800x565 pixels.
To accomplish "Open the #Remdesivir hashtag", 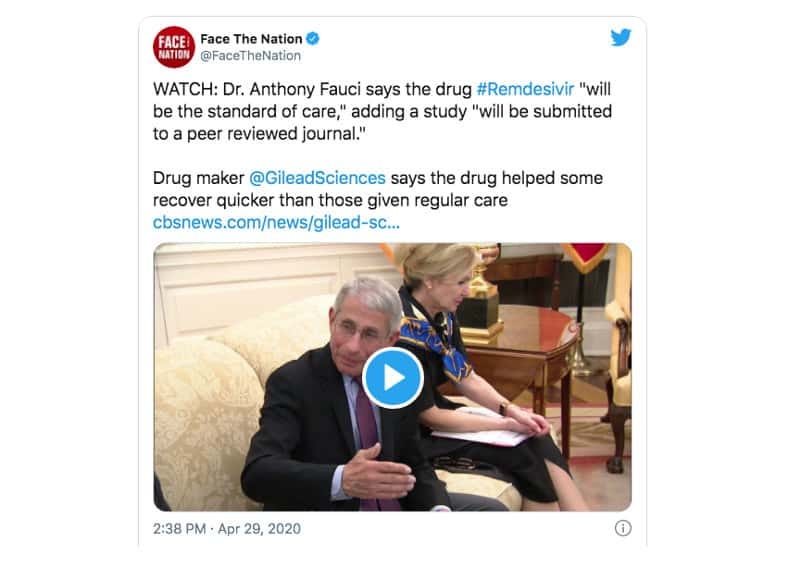I will coord(526,89).
